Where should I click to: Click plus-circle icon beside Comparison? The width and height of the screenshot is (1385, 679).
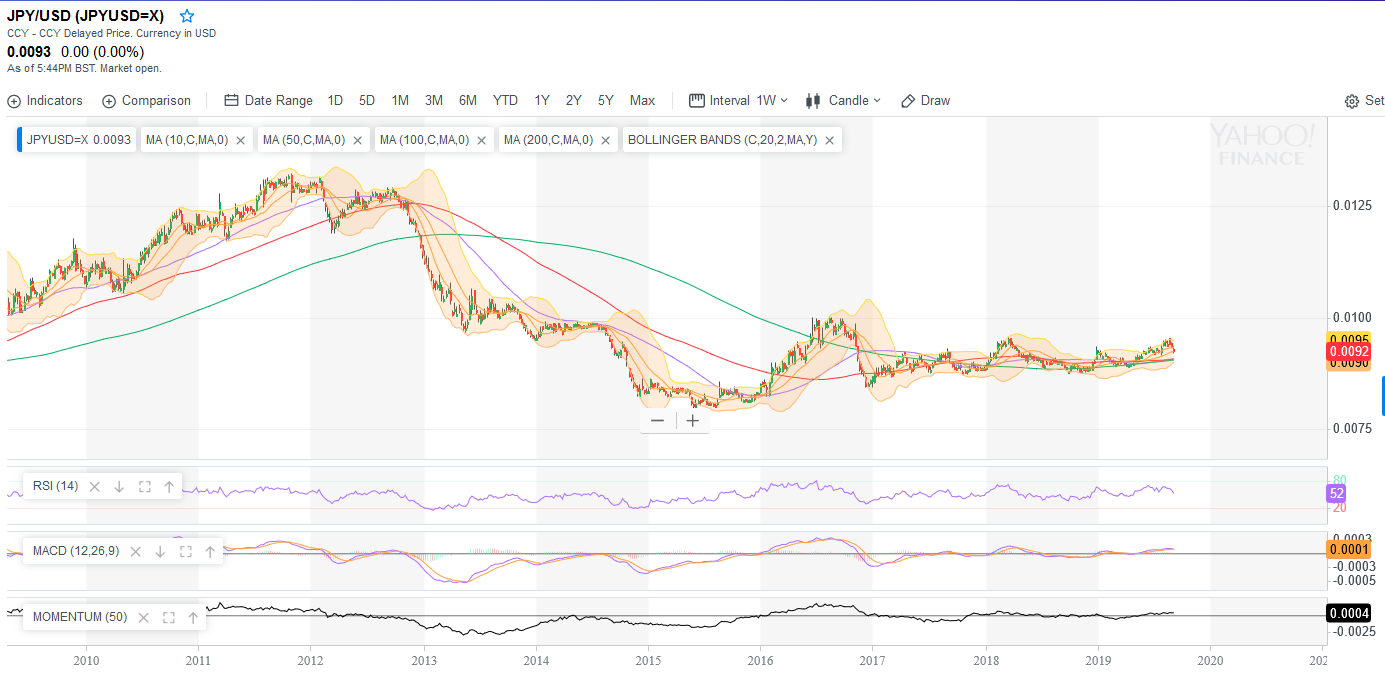(109, 101)
